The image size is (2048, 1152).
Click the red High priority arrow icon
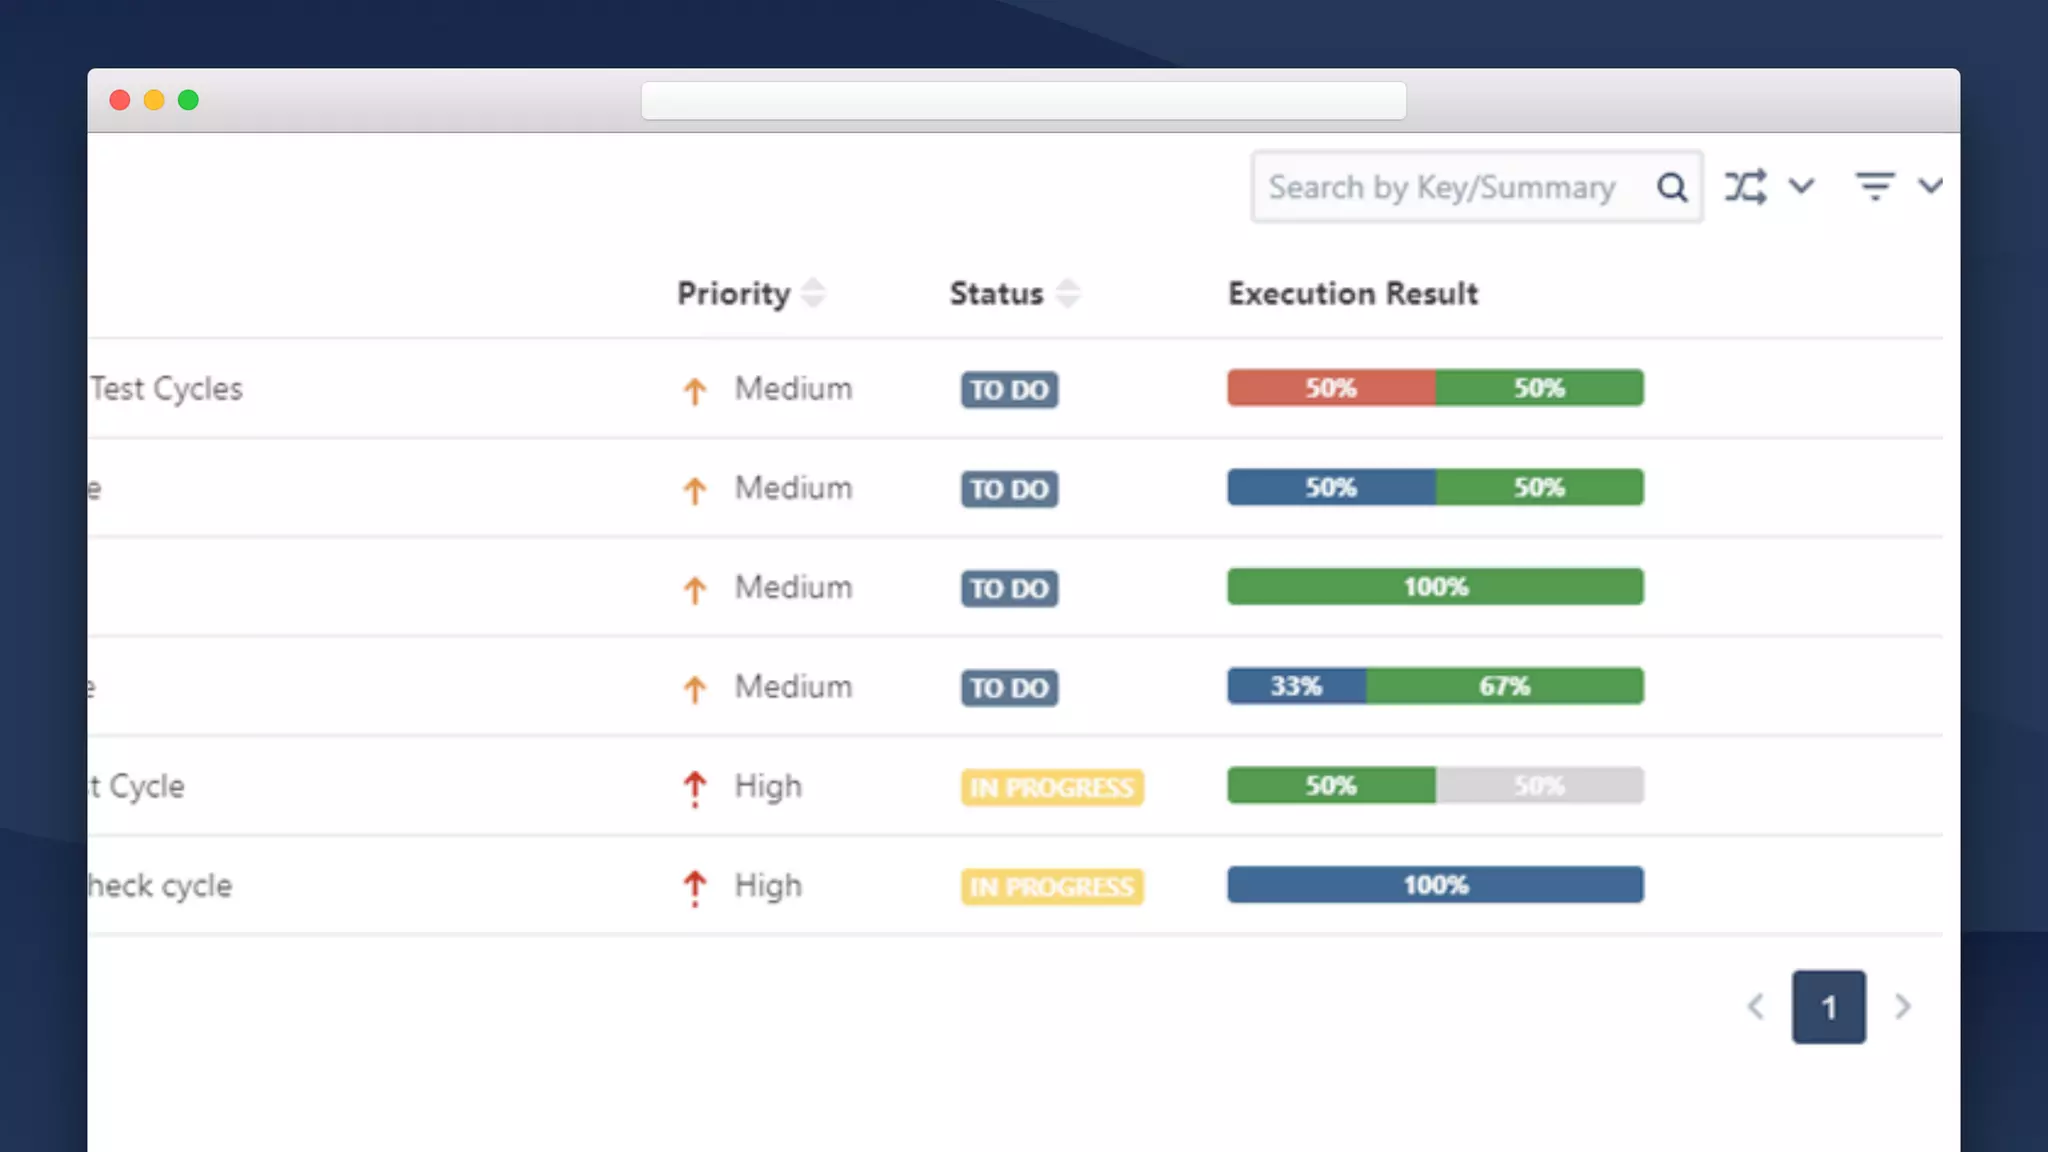pos(694,787)
